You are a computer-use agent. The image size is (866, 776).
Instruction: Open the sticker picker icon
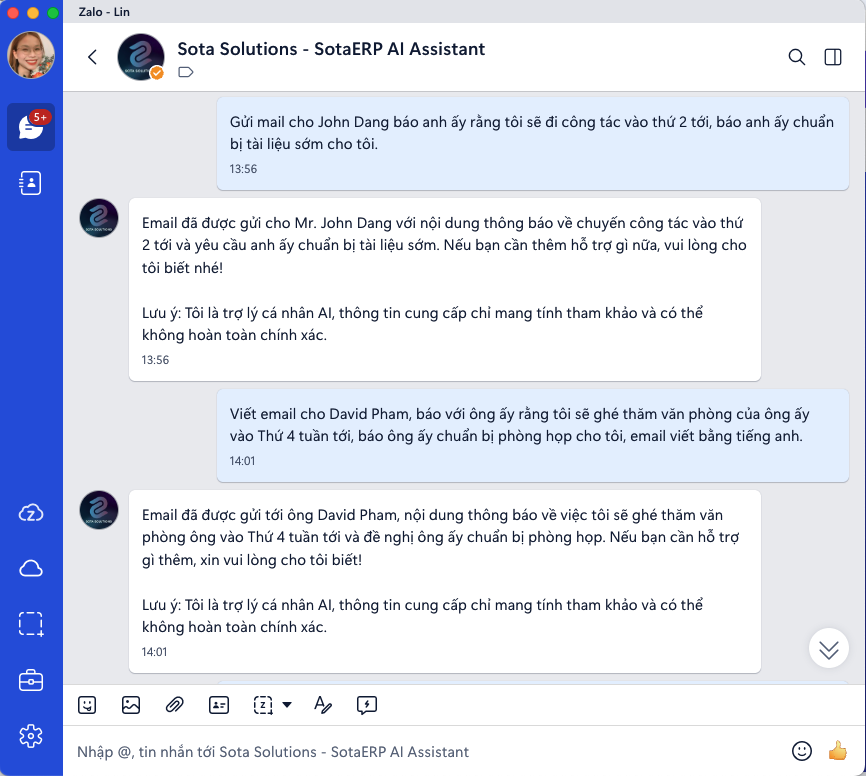(x=87, y=705)
